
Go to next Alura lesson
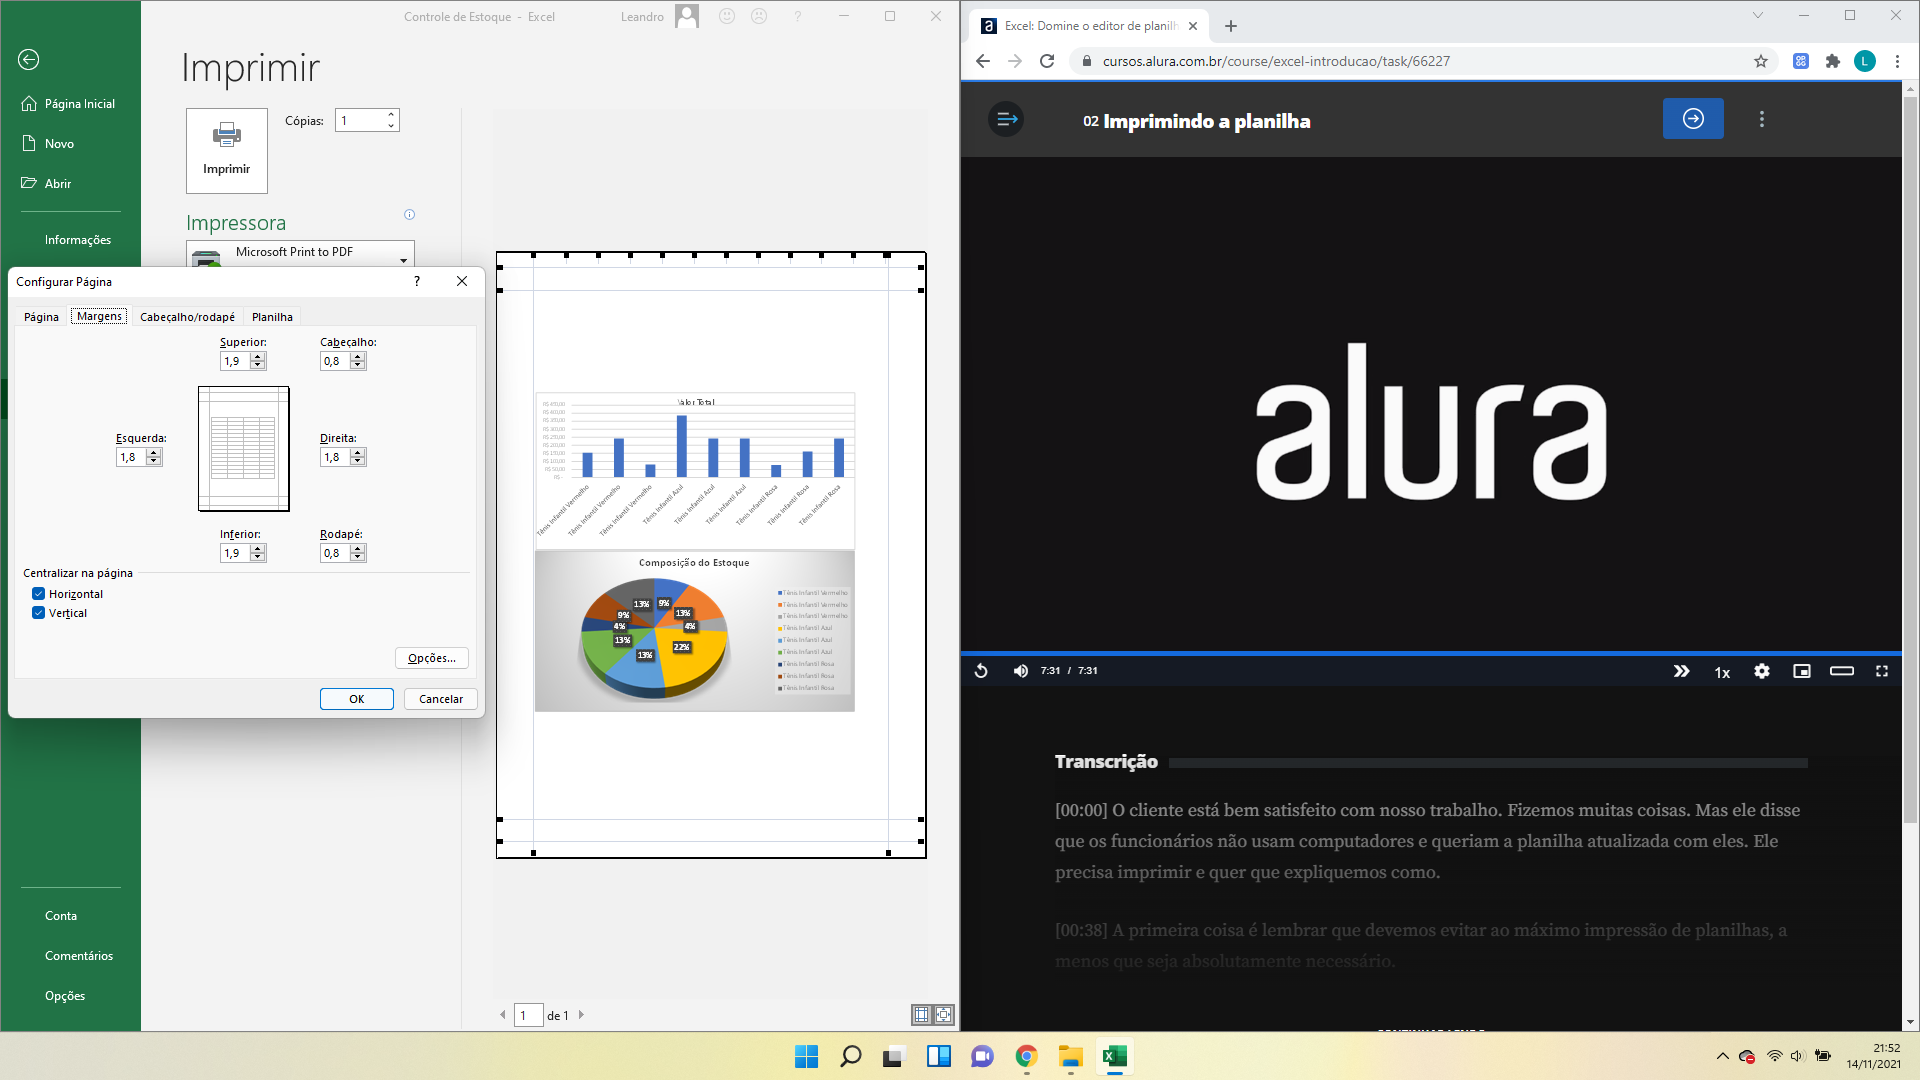tap(1693, 119)
